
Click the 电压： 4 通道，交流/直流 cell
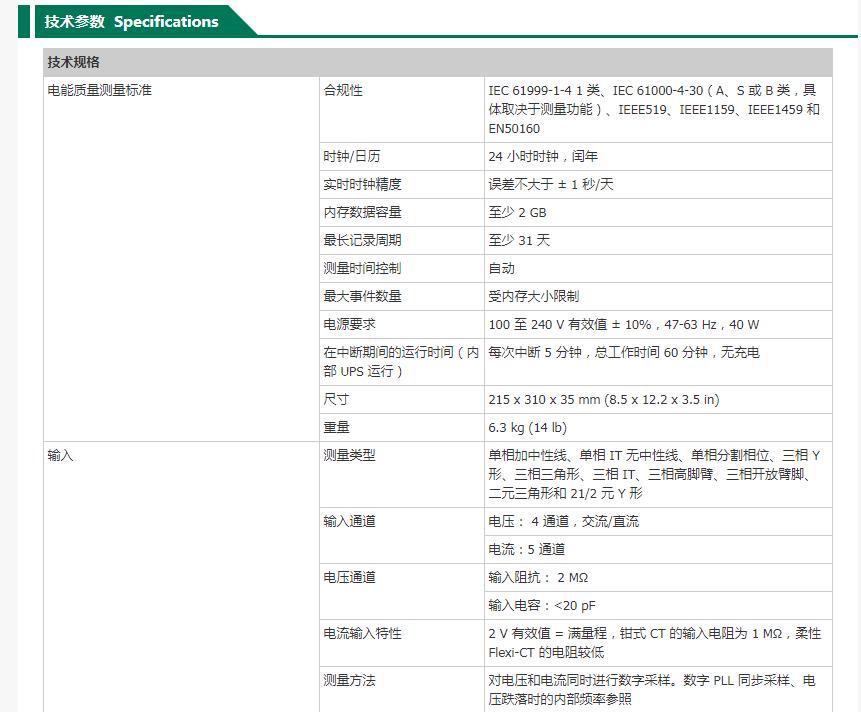pyautogui.click(x=563, y=522)
